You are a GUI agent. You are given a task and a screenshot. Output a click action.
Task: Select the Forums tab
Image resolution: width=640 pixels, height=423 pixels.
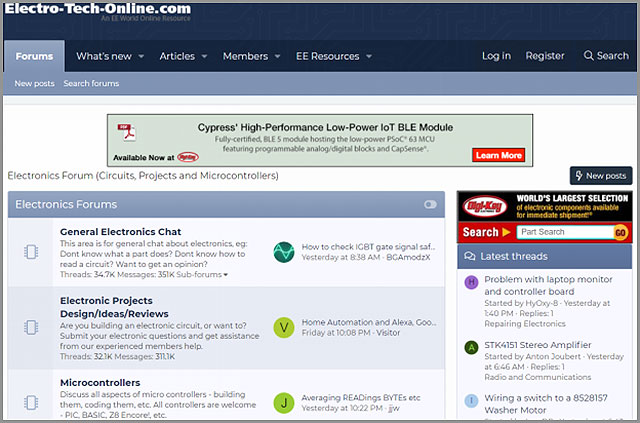click(34, 56)
